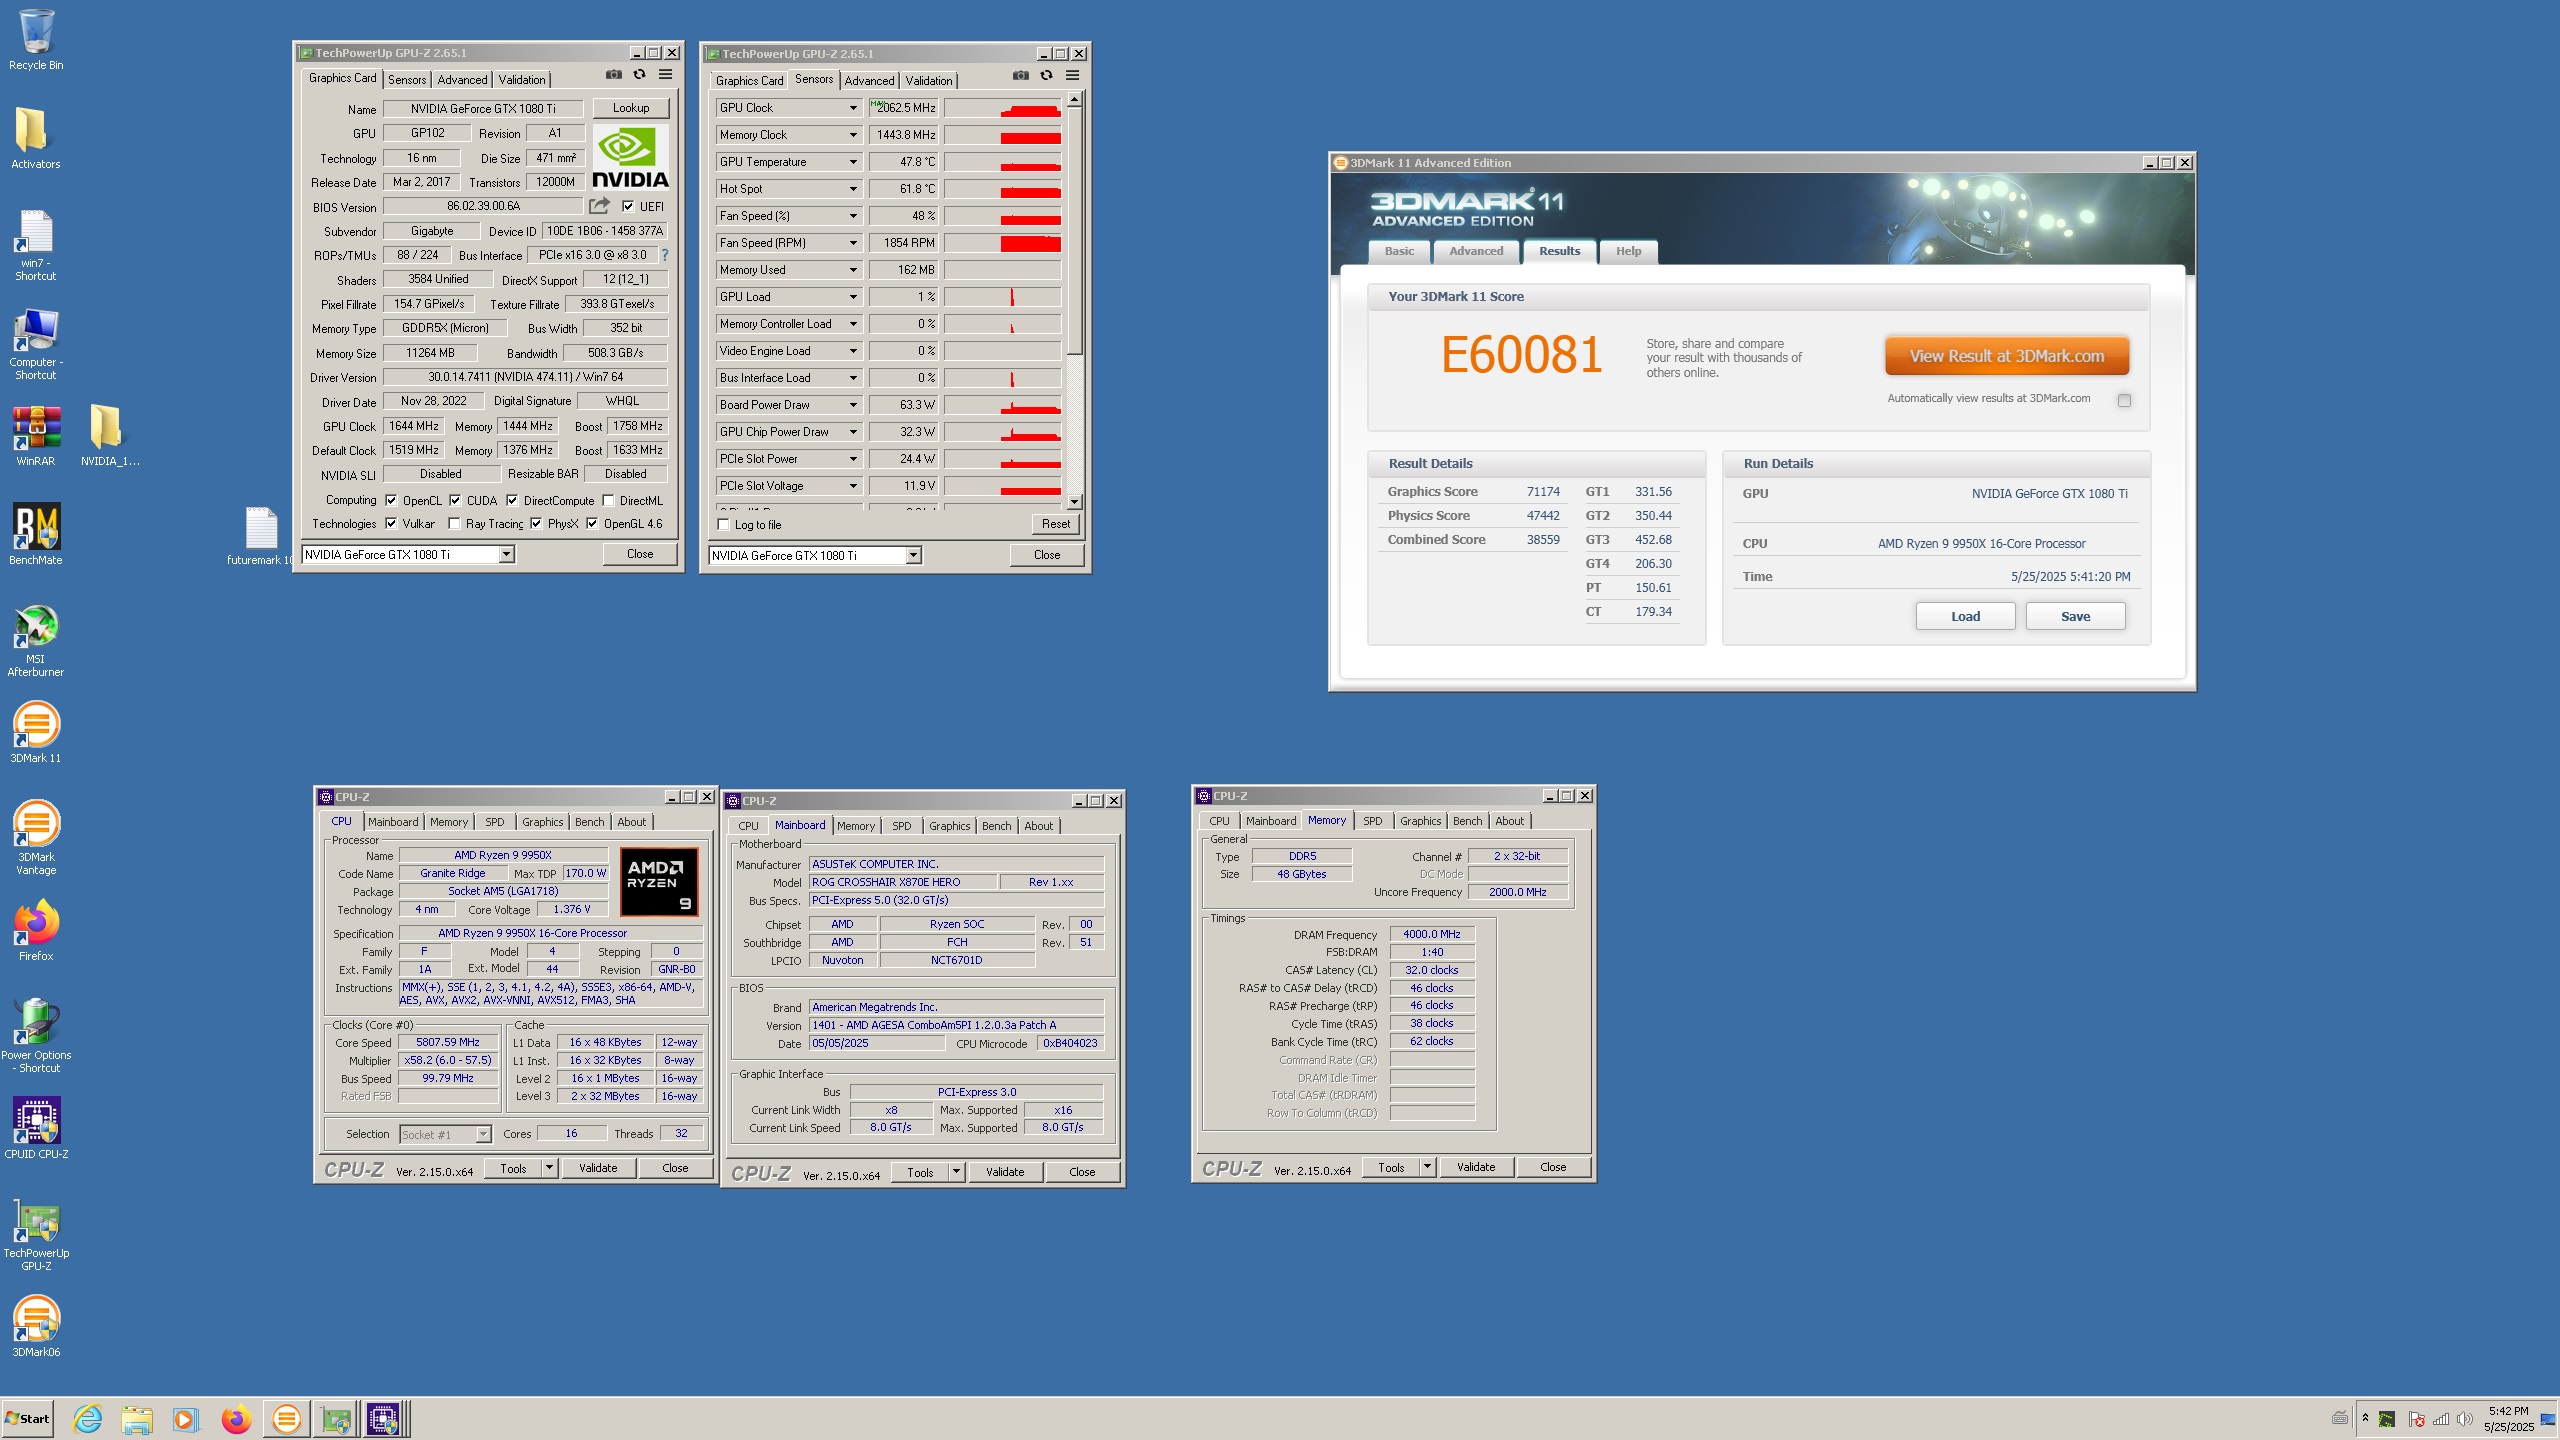
Task: Open GPU selector in GPU-Z Sensors window
Action: coord(913,555)
